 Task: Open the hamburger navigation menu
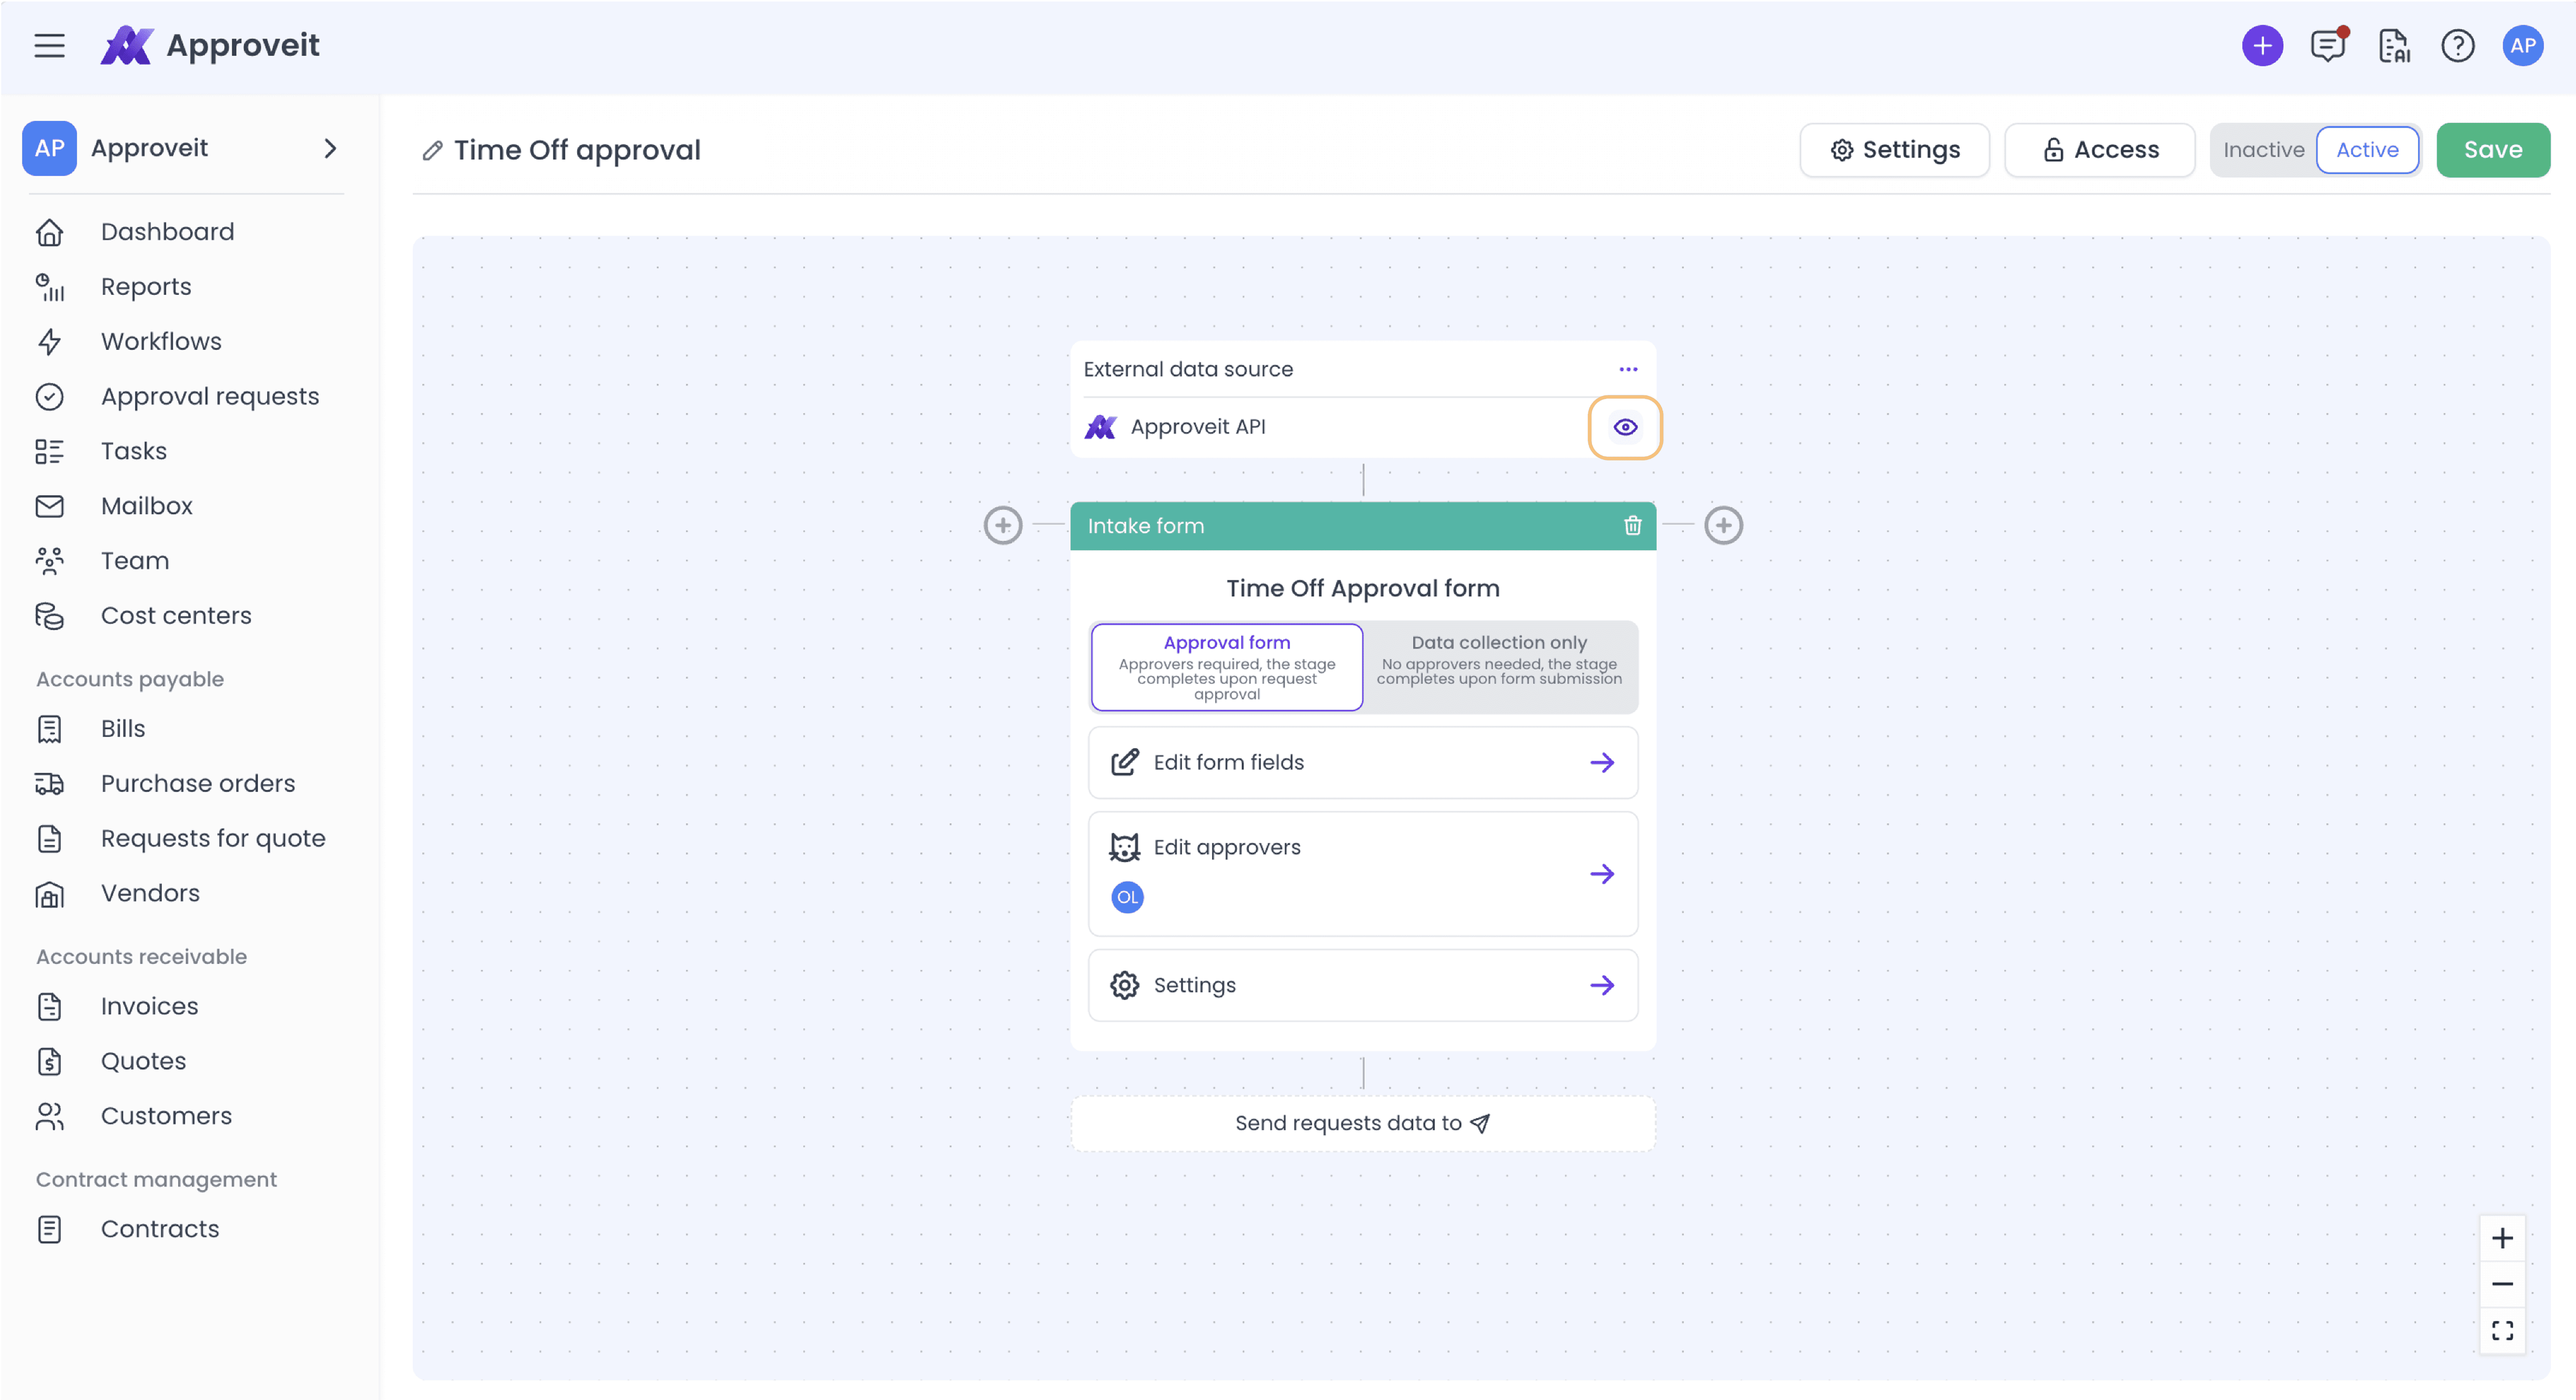(49, 46)
